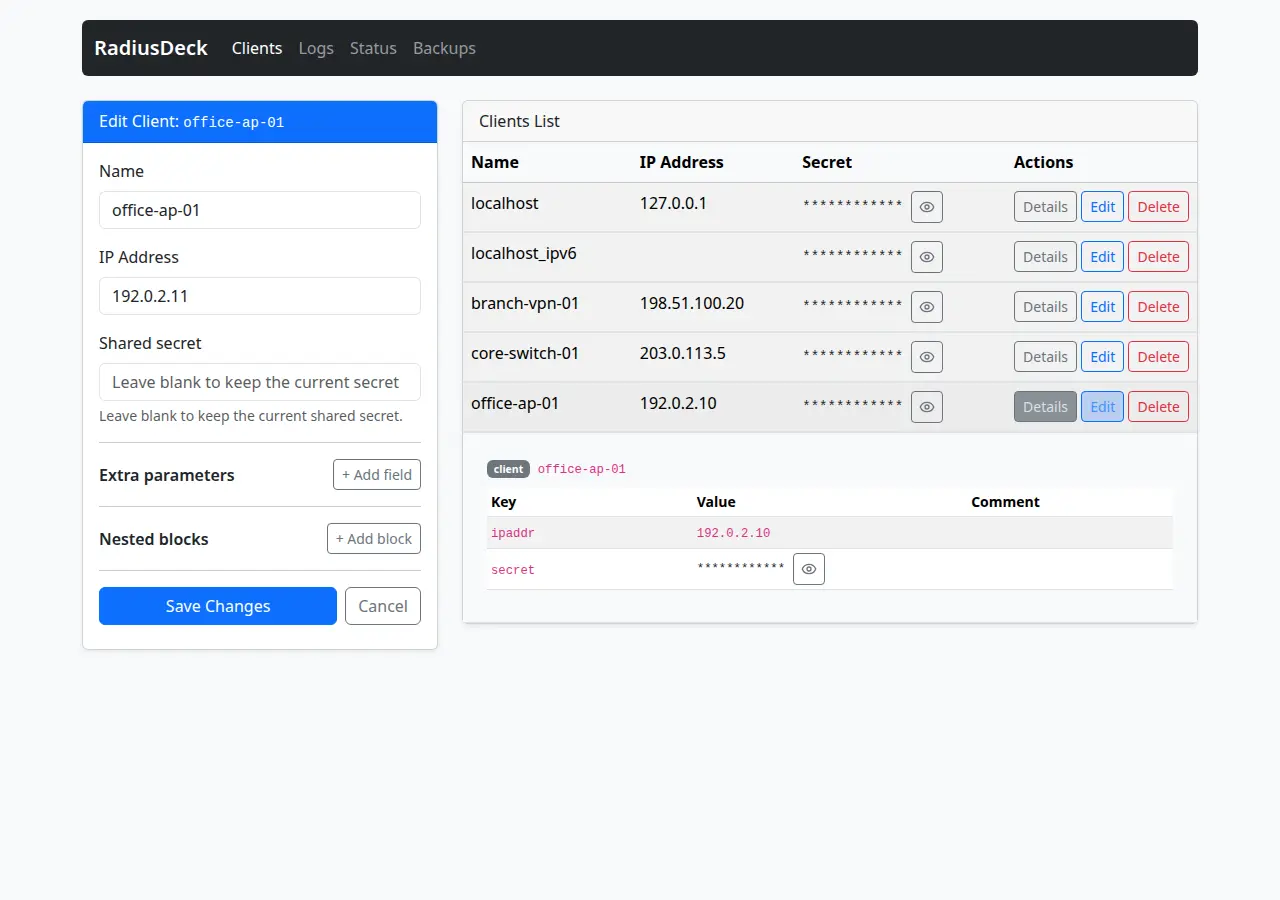Screen dimensions: 1280x900
Task: Reveal the secret for localhost
Action: (927, 207)
